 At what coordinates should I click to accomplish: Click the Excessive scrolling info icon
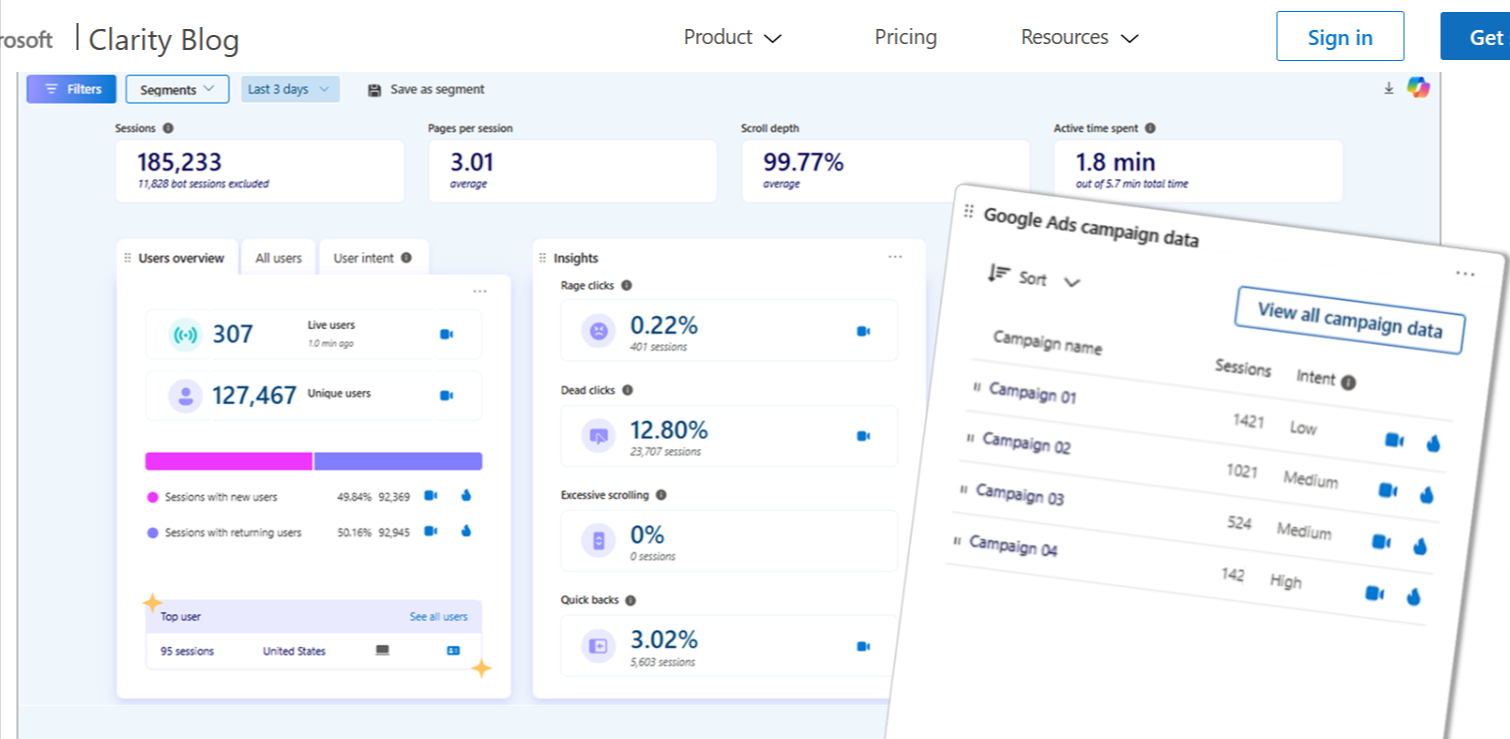click(661, 495)
